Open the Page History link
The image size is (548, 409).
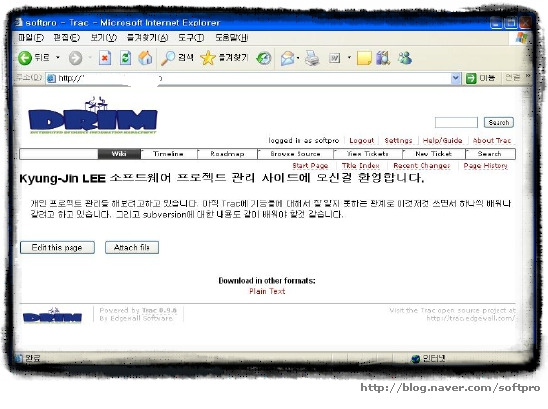485,166
